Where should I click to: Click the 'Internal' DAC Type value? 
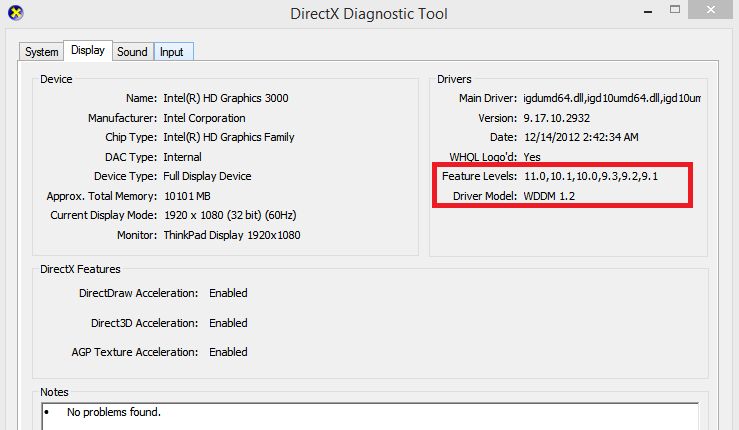pos(182,157)
